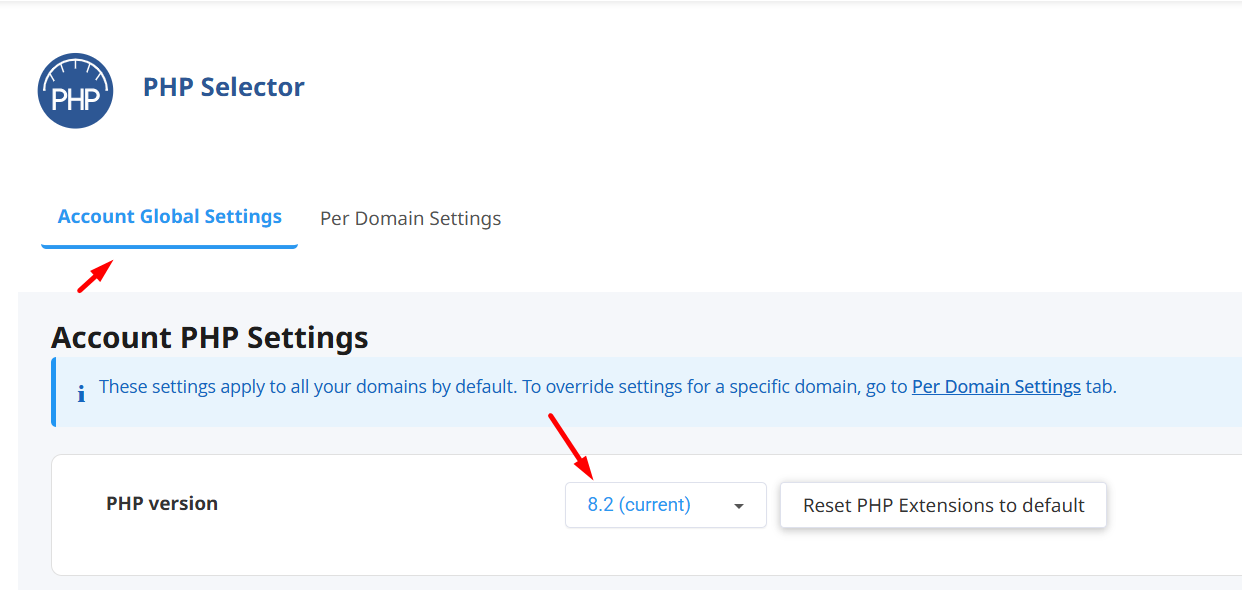This screenshot has height=590, width=1242.
Task: Click the Account PHP Settings heading
Action: 209,338
